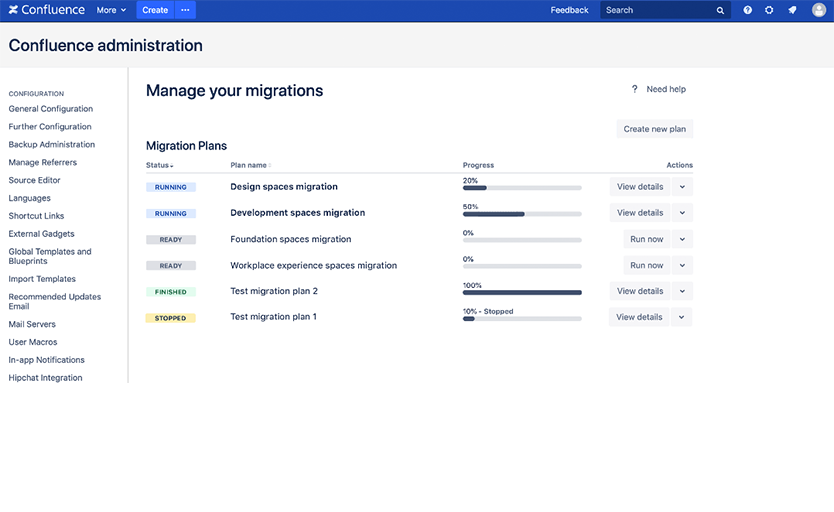Open Backup Administration in sidebar
Screen dimensions: 834x512
pos(52,144)
